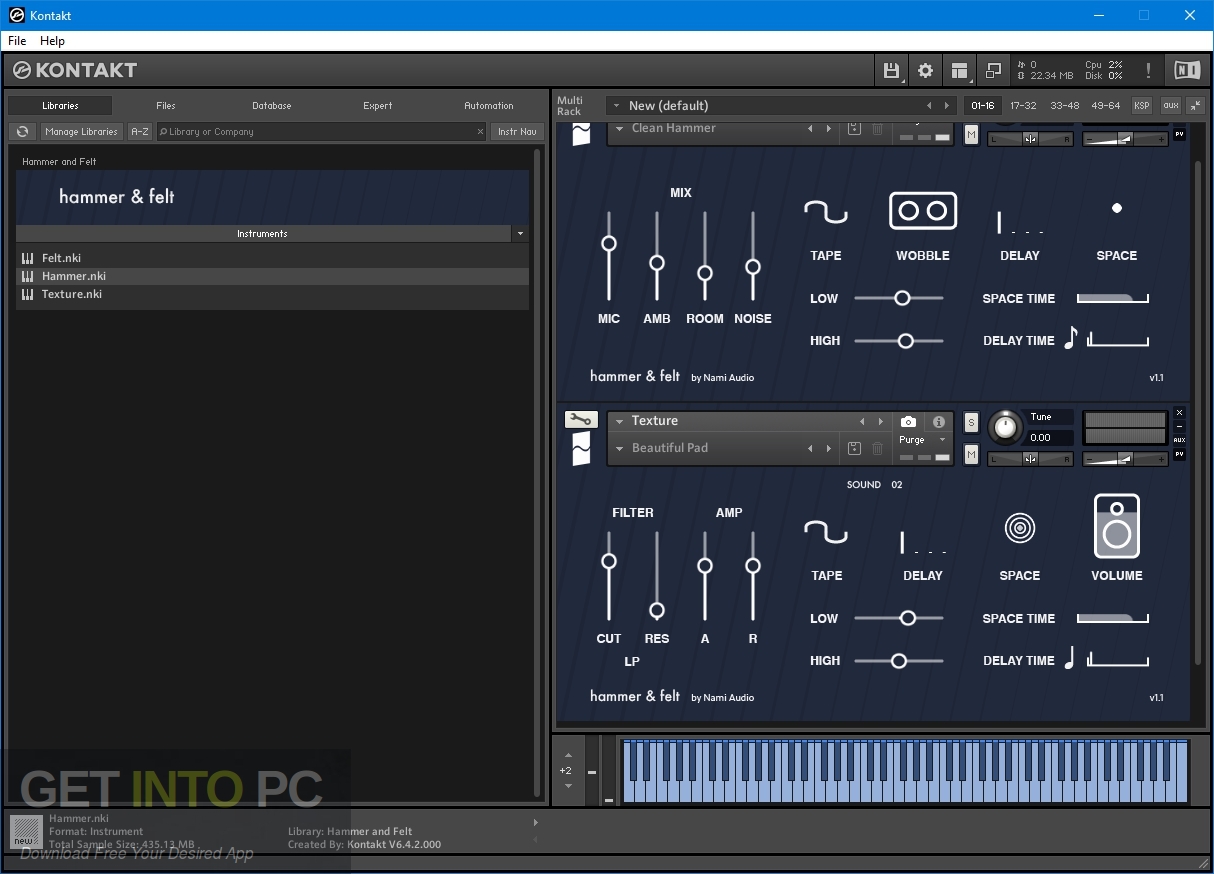The width and height of the screenshot is (1214, 874).
Task: Select Felt.nki in instruments list
Action: coord(272,258)
